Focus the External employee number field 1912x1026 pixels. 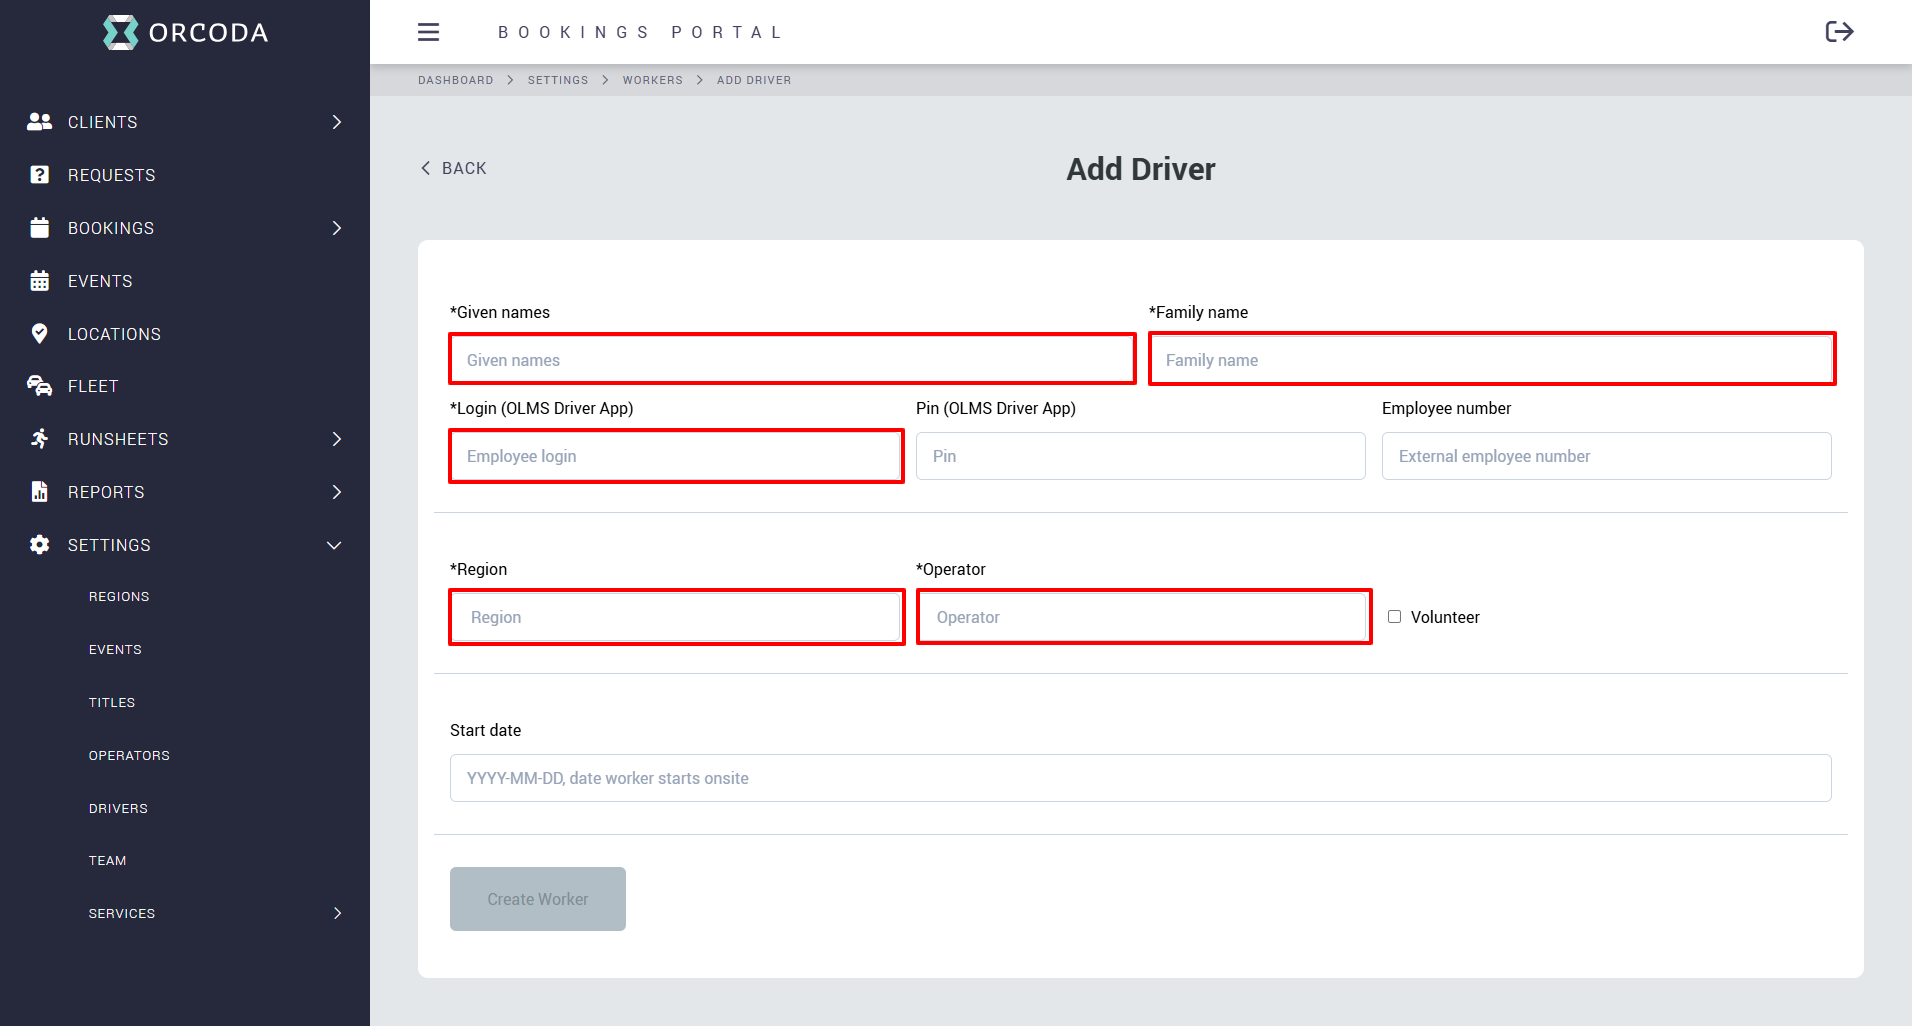[x=1607, y=456]
